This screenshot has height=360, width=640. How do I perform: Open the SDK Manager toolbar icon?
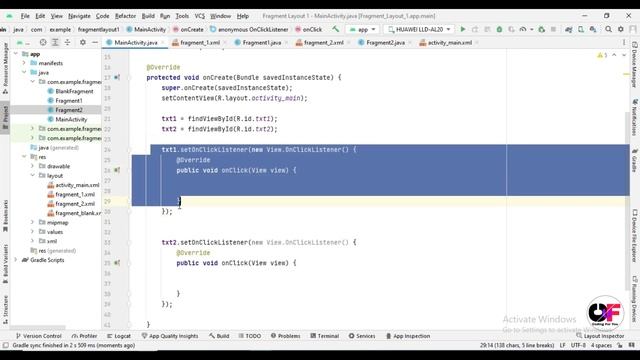[x=593, y=29]
